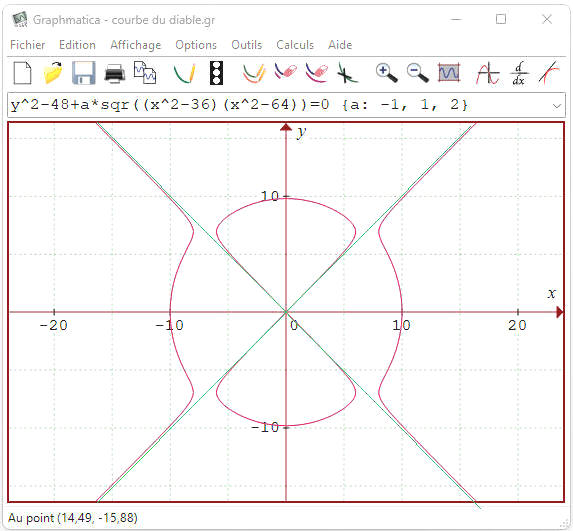
Task: Zoom in with the plus magnifier
Action: 387,73
